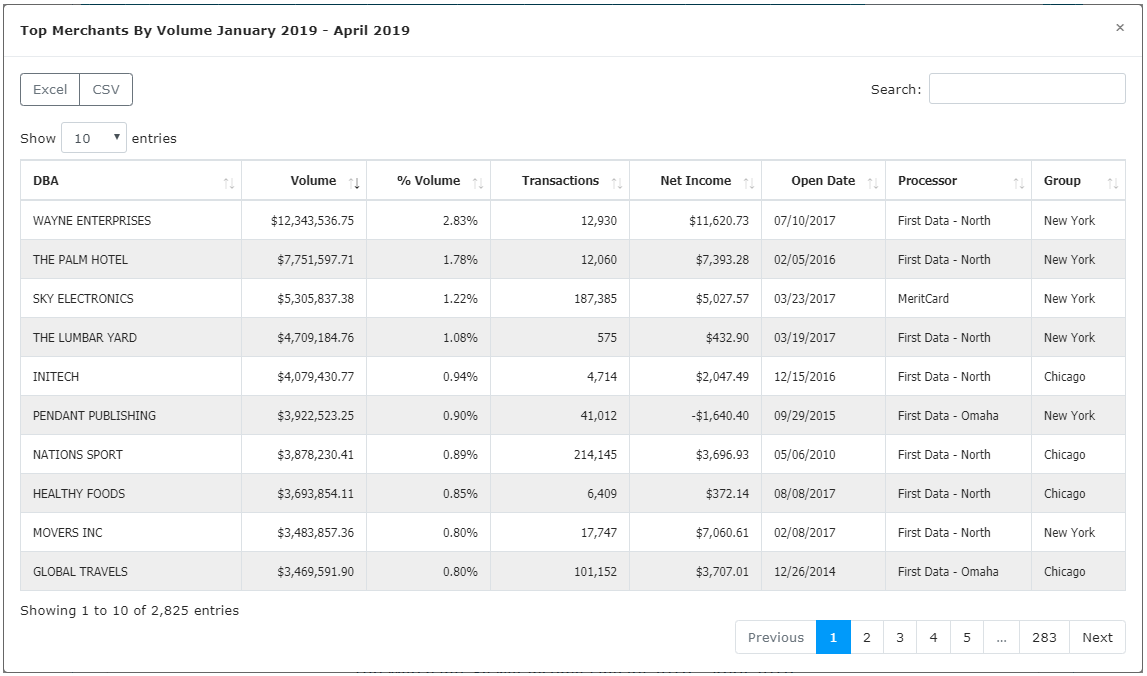Click volume value $12,343,536.75
This screenshot has width=1147, height=676.
pos(312,220)
